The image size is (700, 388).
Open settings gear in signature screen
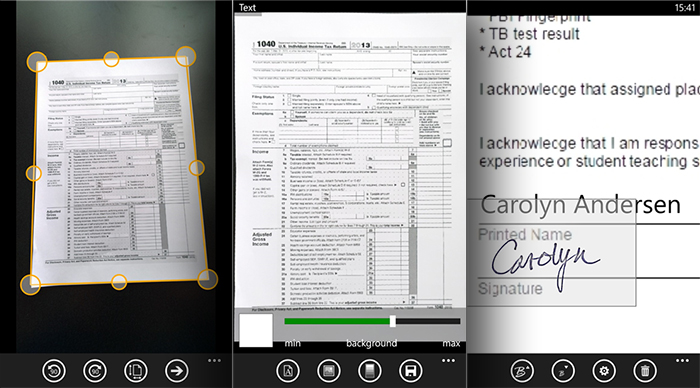(604, 371)
